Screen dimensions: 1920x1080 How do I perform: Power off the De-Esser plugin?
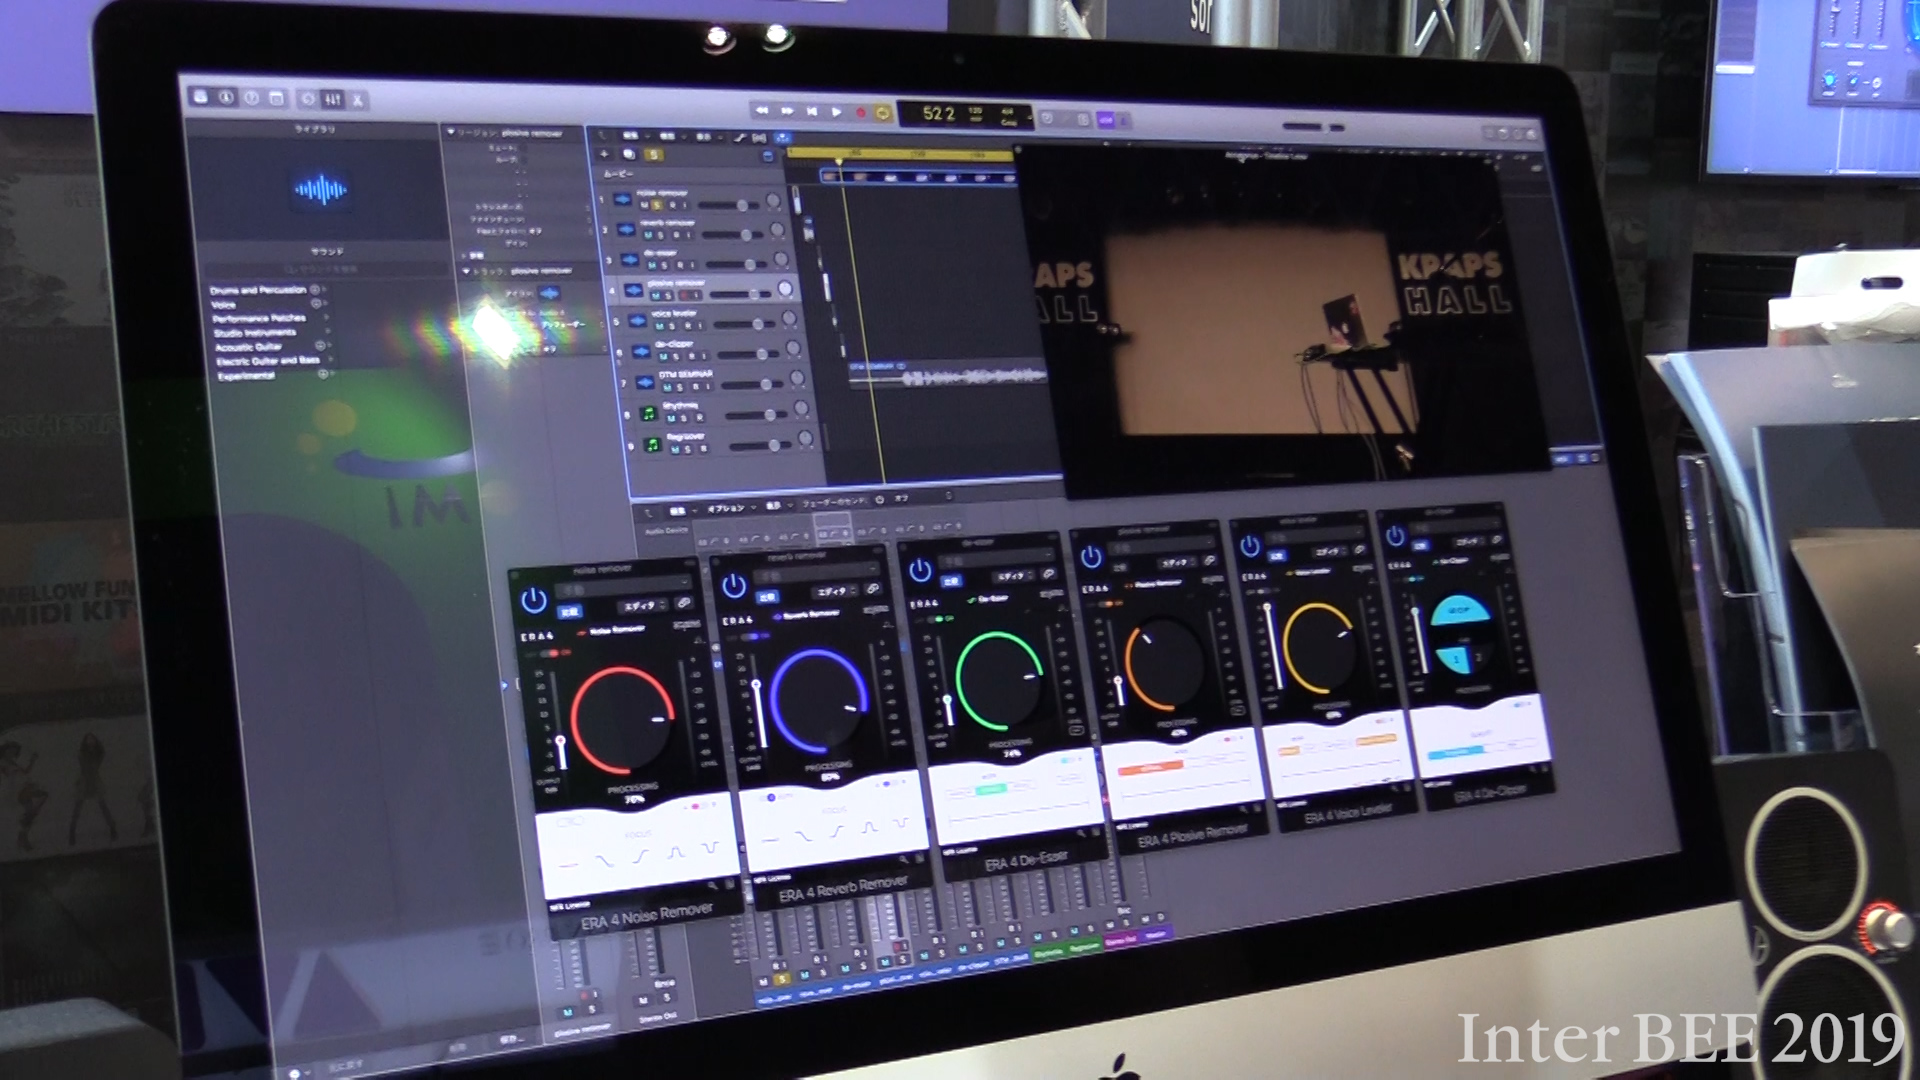919,570
